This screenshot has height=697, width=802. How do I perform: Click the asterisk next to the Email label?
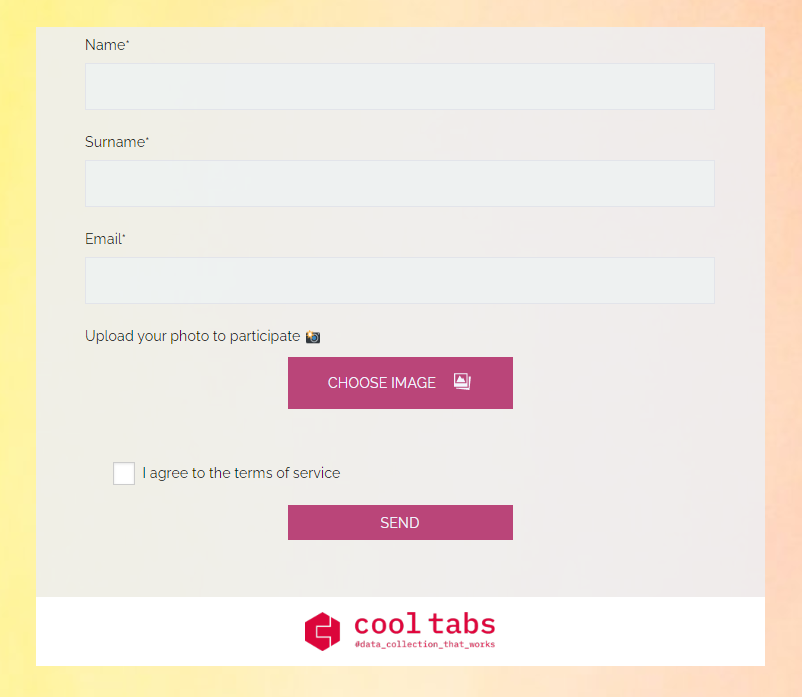click(x=123, y=234)
